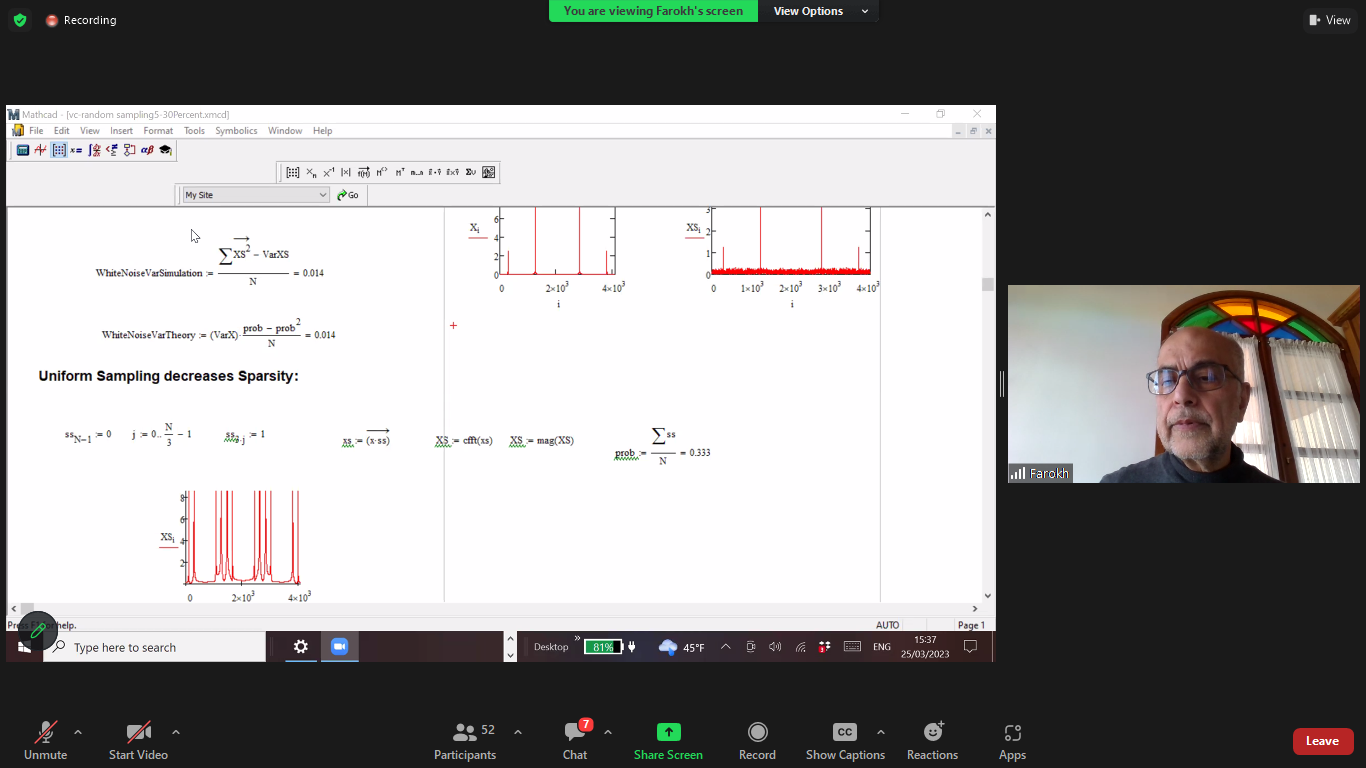Insert matrix transpose from Matrix toolbar
The image size is (1366, 768).
coord(399,172)
